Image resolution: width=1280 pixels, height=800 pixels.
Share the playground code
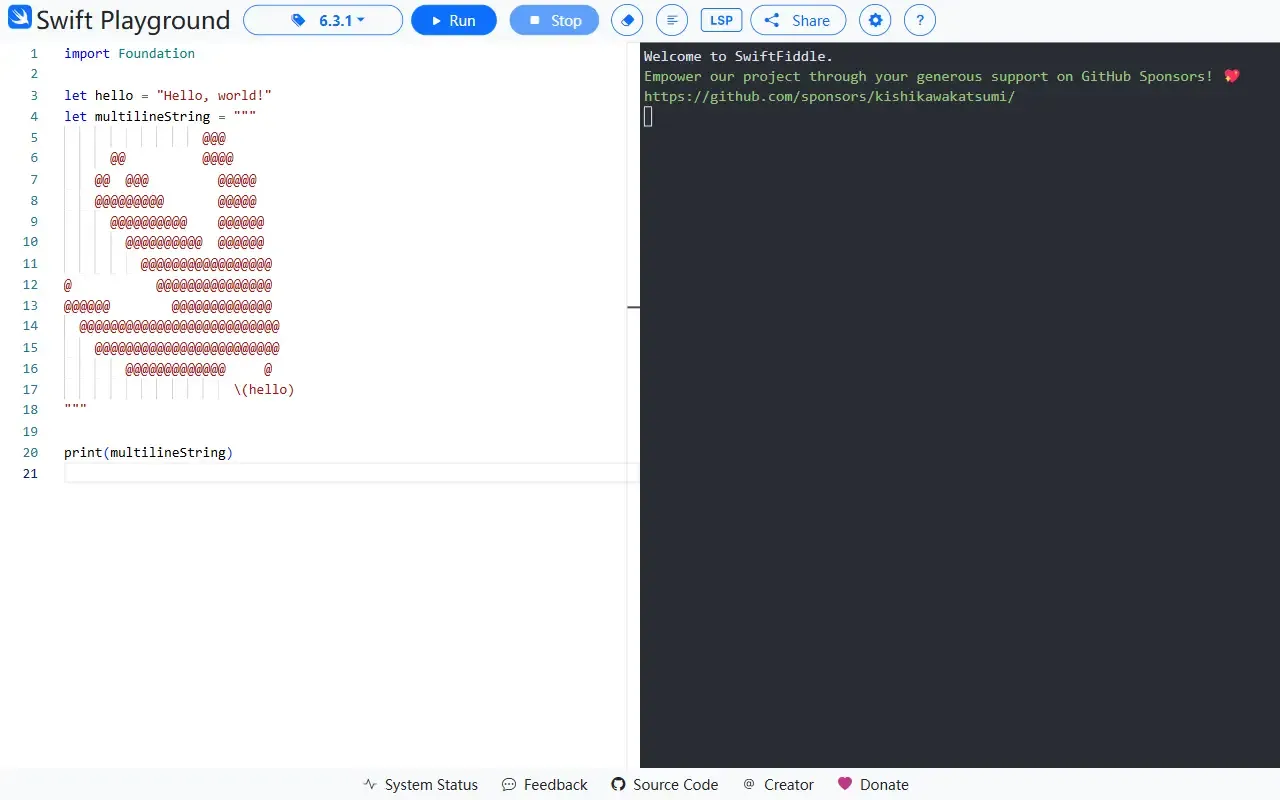[x=798, y=20]
